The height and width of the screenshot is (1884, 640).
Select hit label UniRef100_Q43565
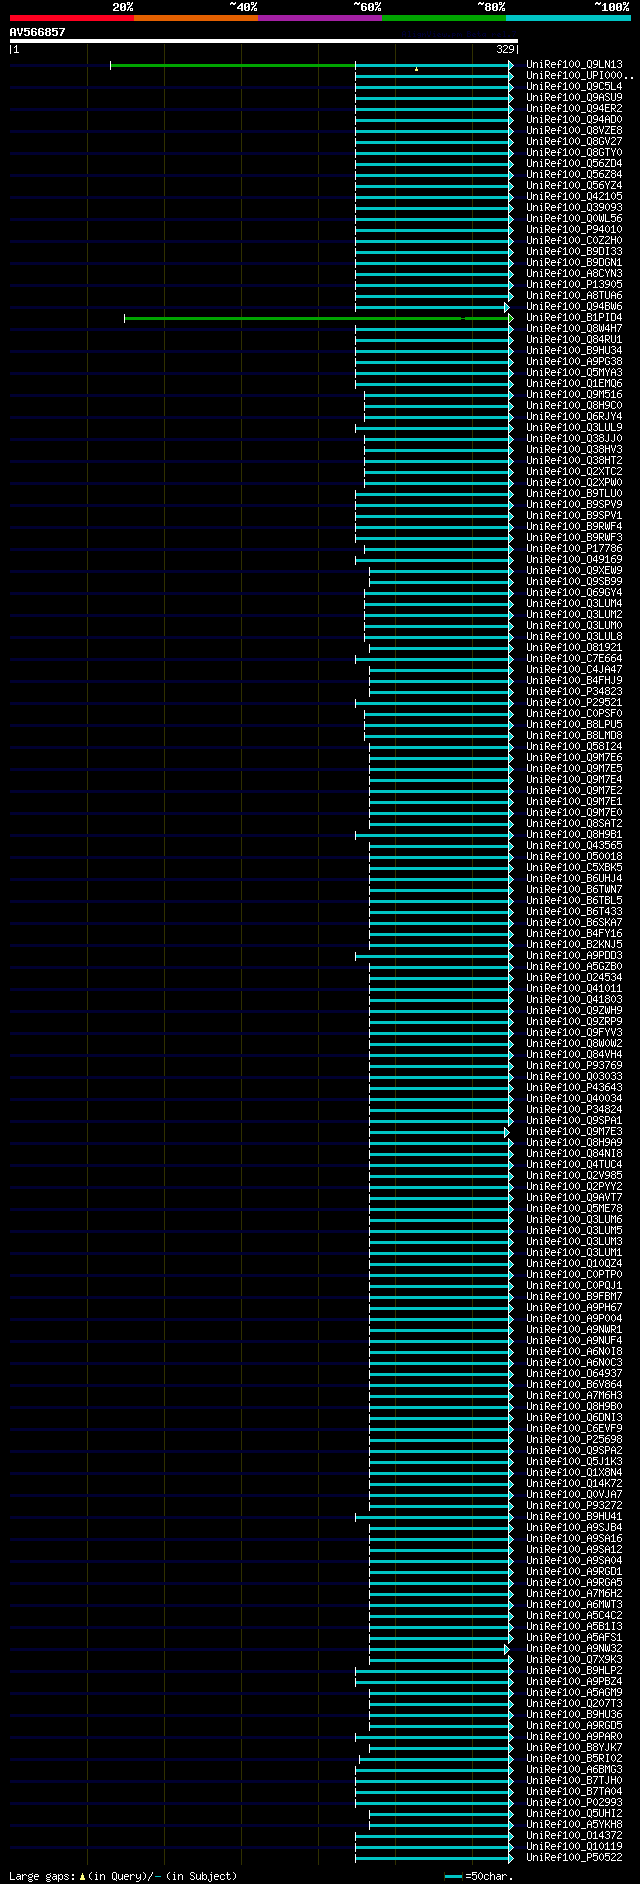tap(574, 846)
